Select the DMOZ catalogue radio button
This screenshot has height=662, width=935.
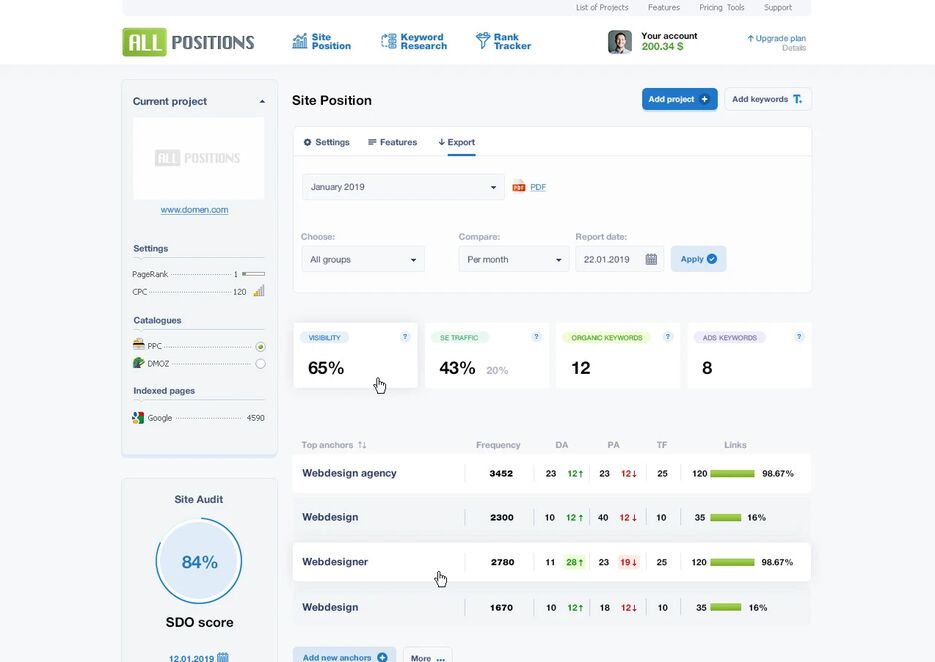261,364
